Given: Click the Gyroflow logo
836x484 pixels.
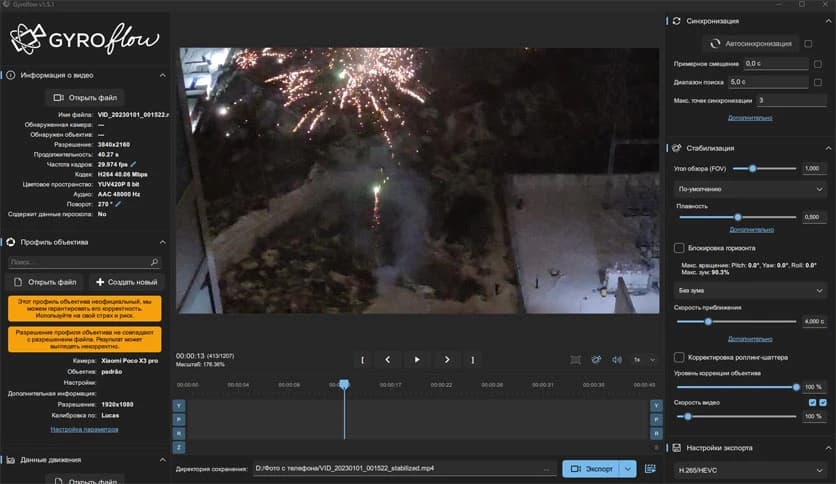Looking at the screenshot, I should coord(84,38).
